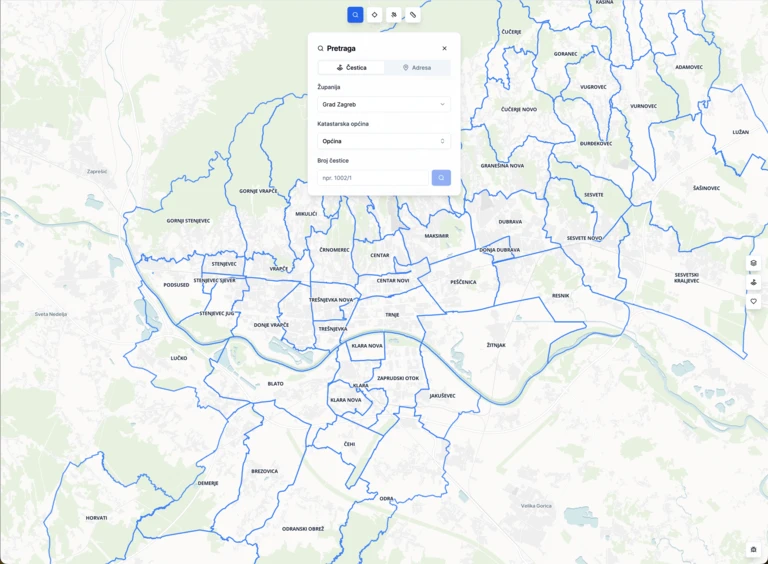Viewport: 768px width, 564px height.
Task: Click the parcel icon below layers button
Action: 753,282
